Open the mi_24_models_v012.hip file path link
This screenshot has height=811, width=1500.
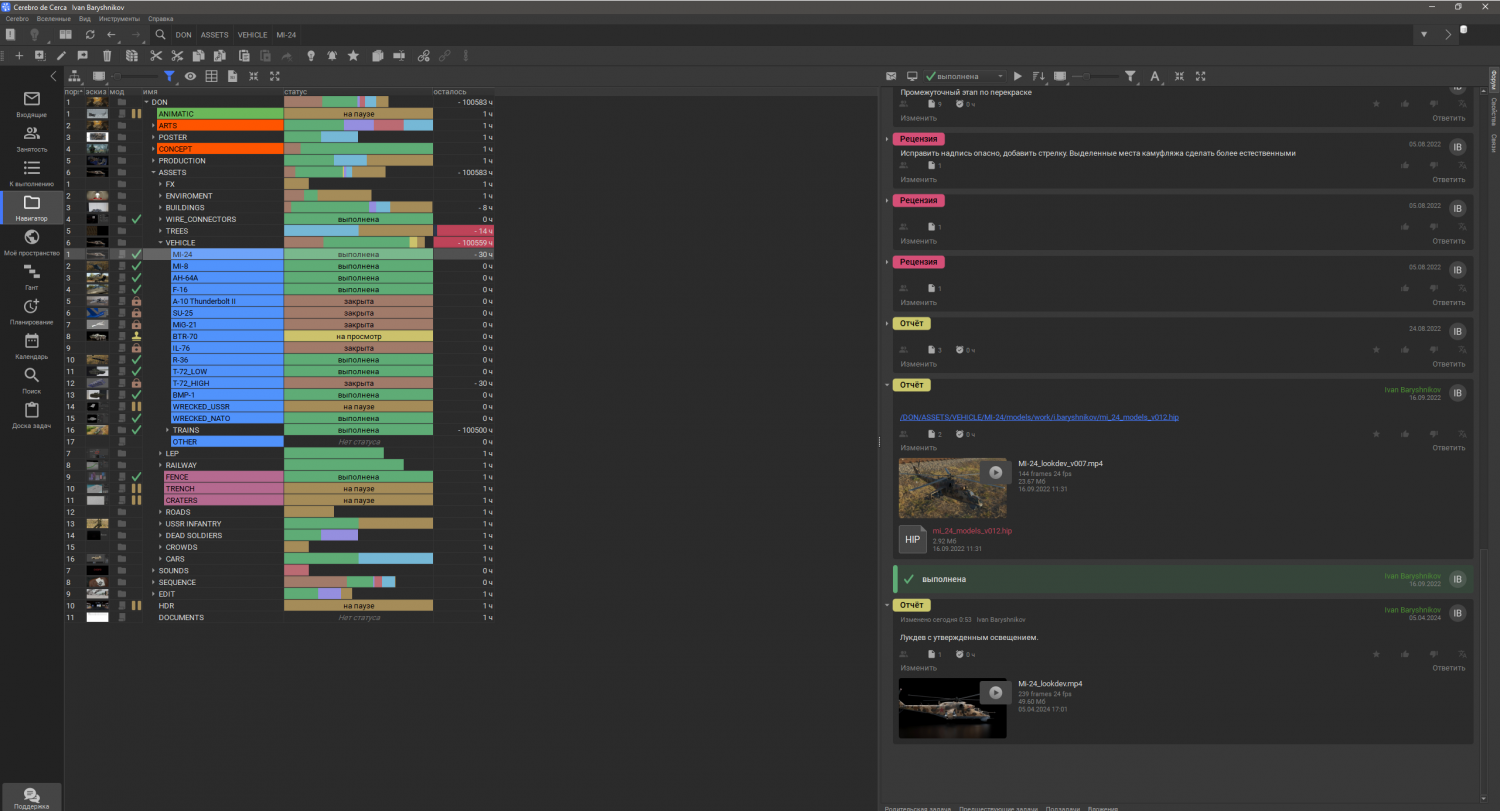1039,417
